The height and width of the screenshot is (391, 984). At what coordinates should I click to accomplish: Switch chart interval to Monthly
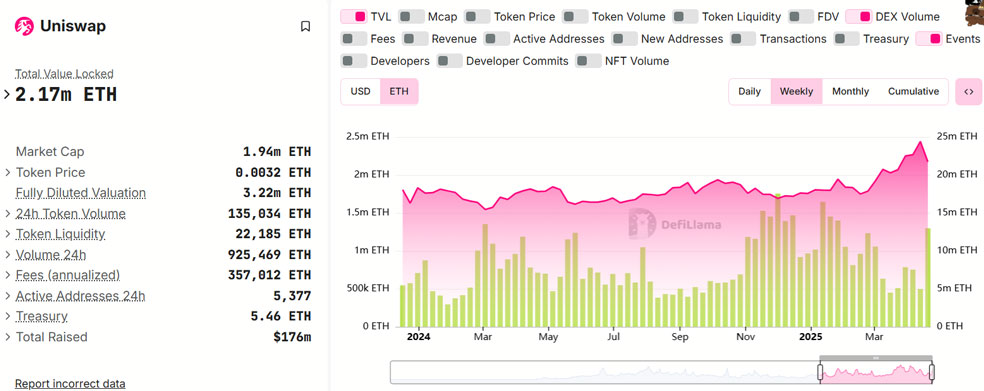pos(850,92)
